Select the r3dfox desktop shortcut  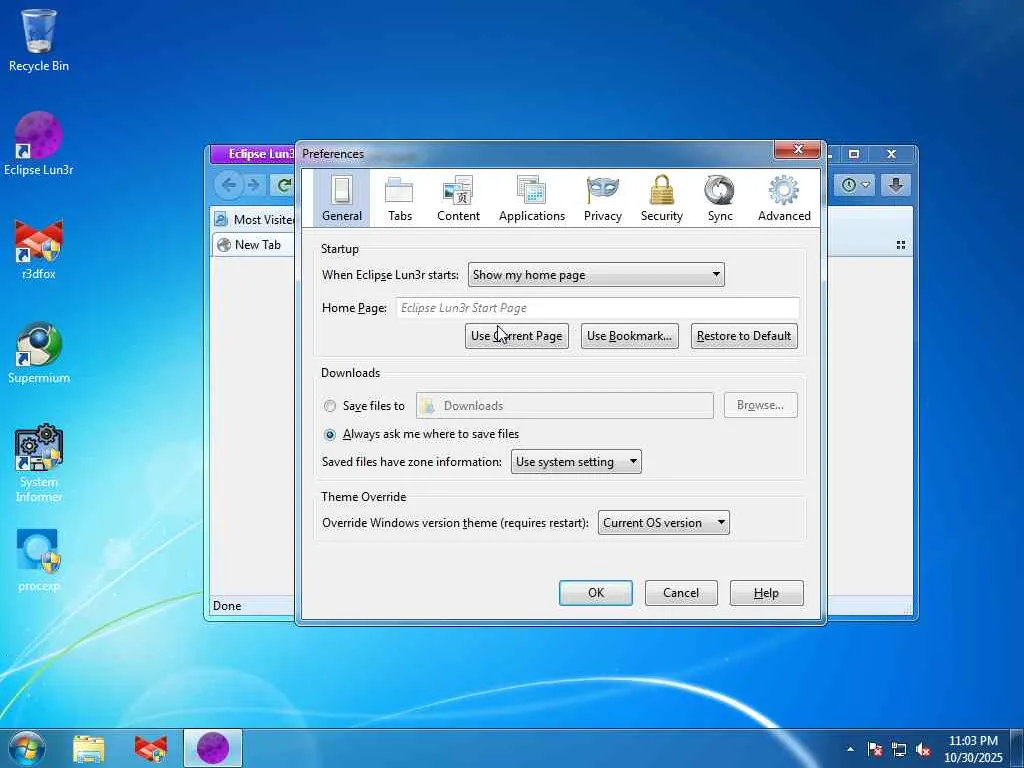(39, 249)
